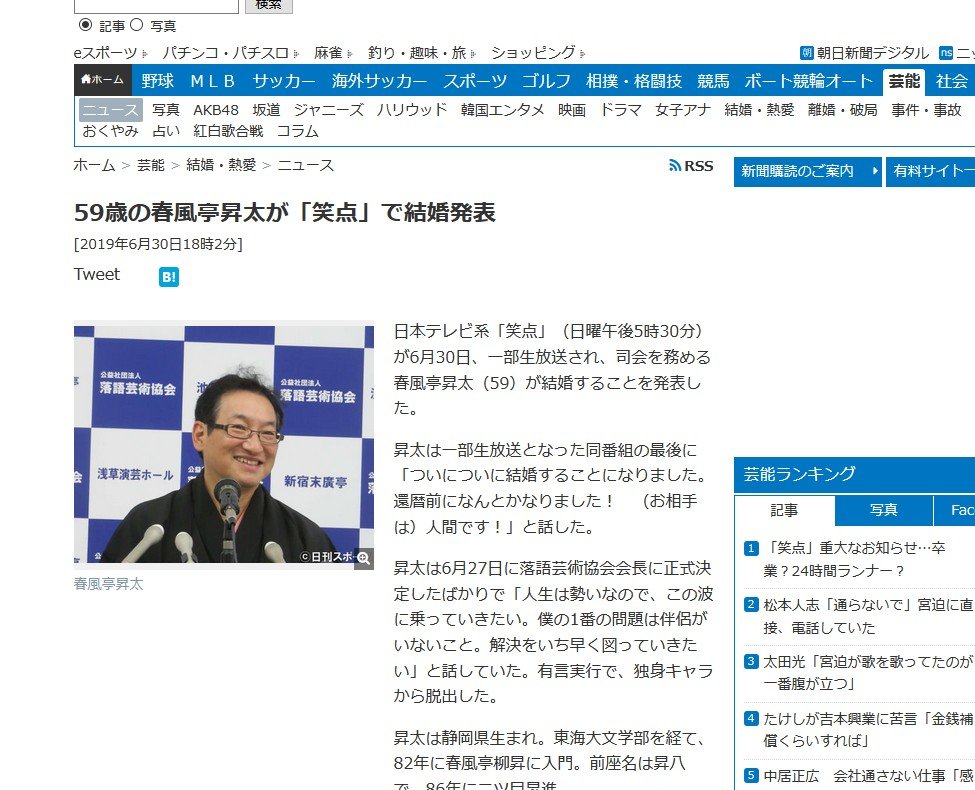
Task: Open the 映画 sub-menu item
Action: [x=571, y=110]
